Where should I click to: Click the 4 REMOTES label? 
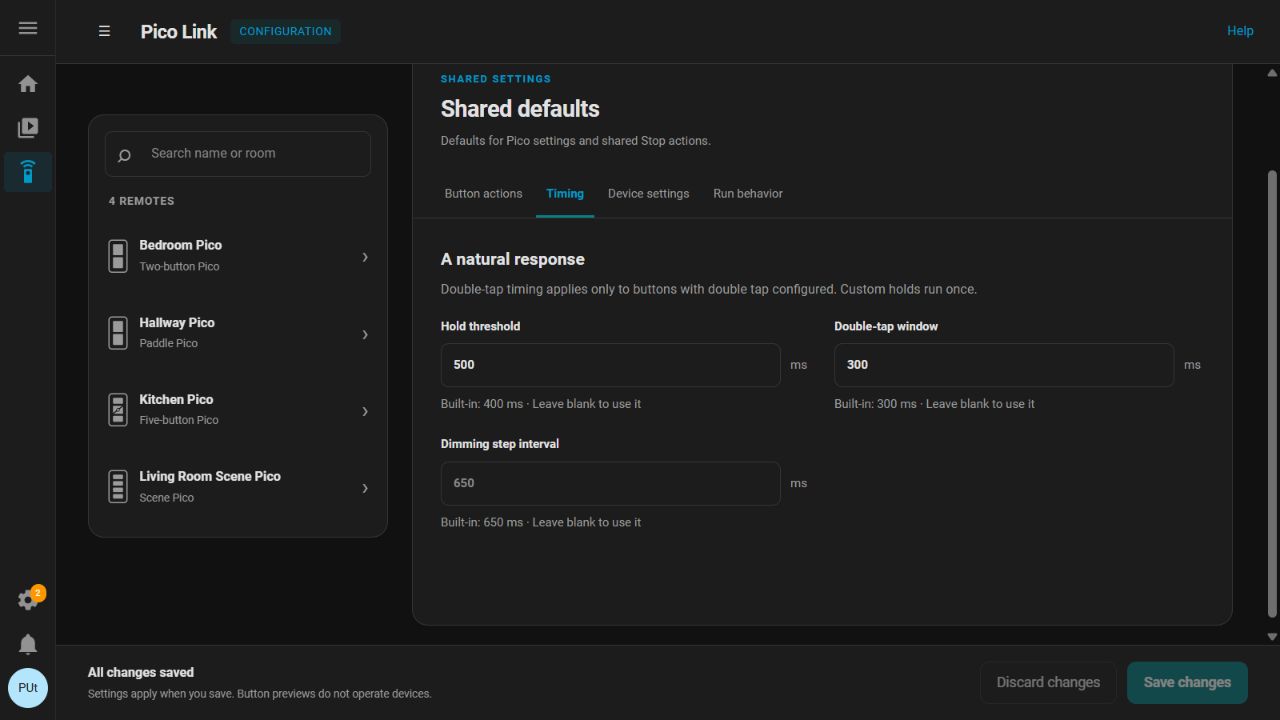pyautogui.click(x=142, y=201)
